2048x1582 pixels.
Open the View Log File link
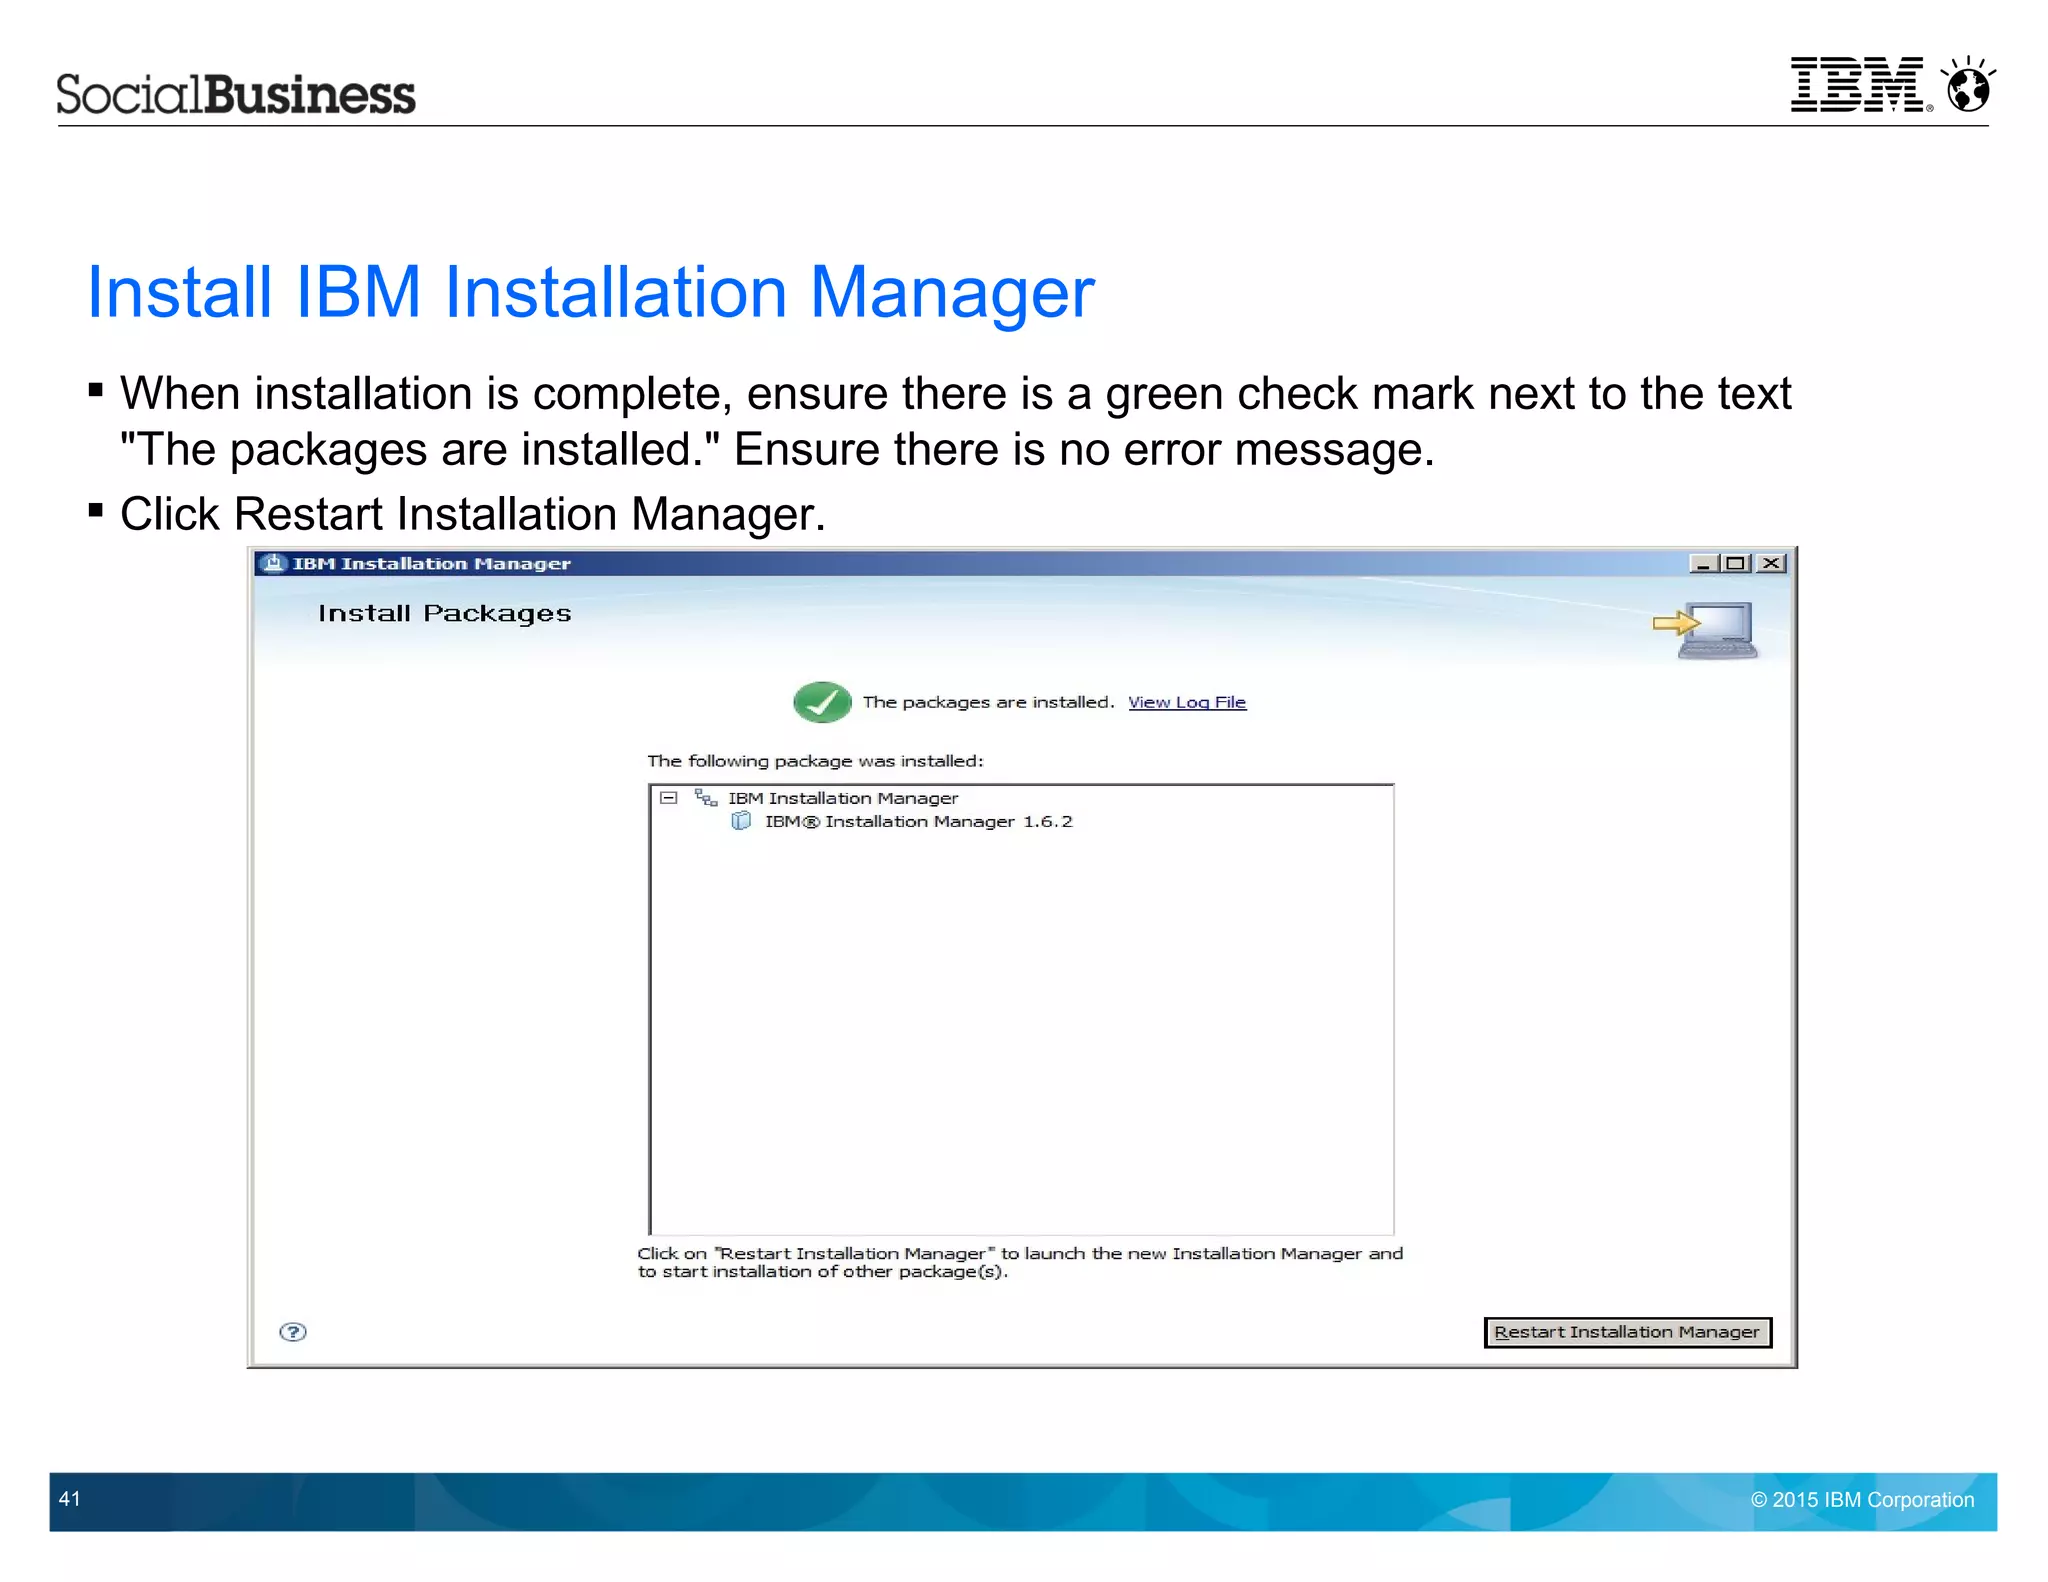coord(1187,702)
